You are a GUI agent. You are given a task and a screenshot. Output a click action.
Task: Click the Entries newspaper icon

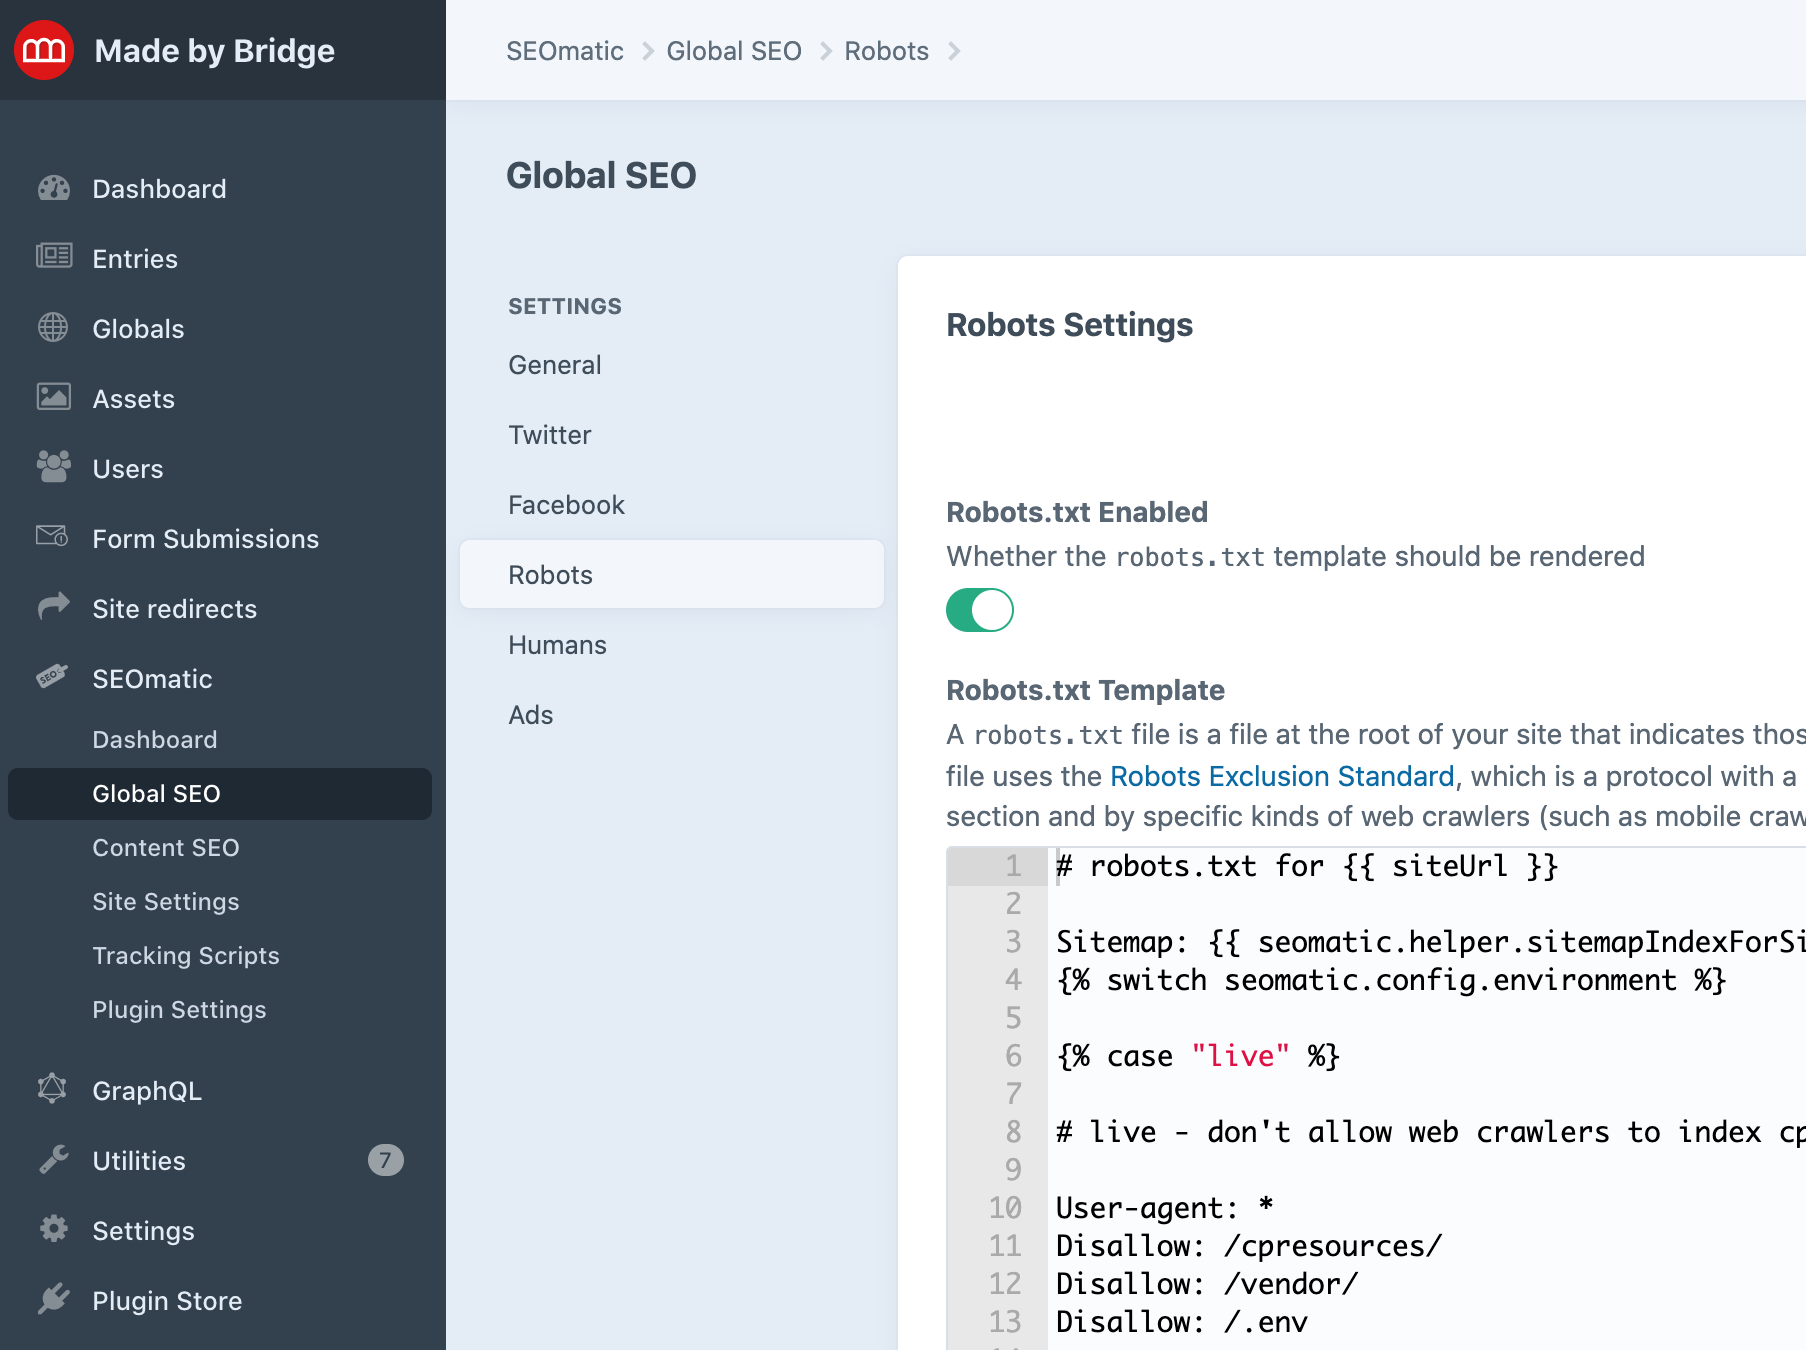pyautogui.click(x=53, y=257)
